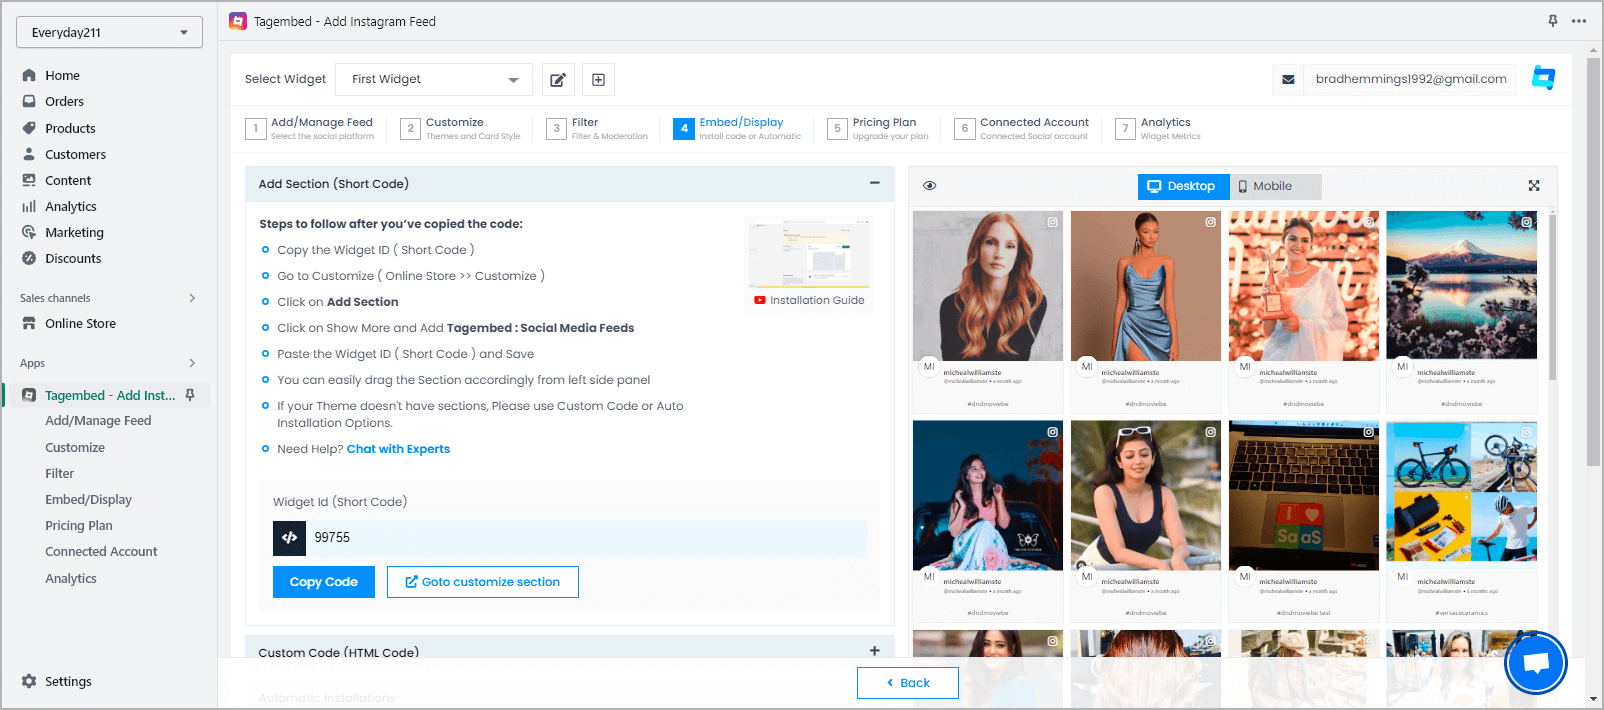Screen dimensions: 1604x710
Task: Open the live chat bubble
Action: 1536,662
